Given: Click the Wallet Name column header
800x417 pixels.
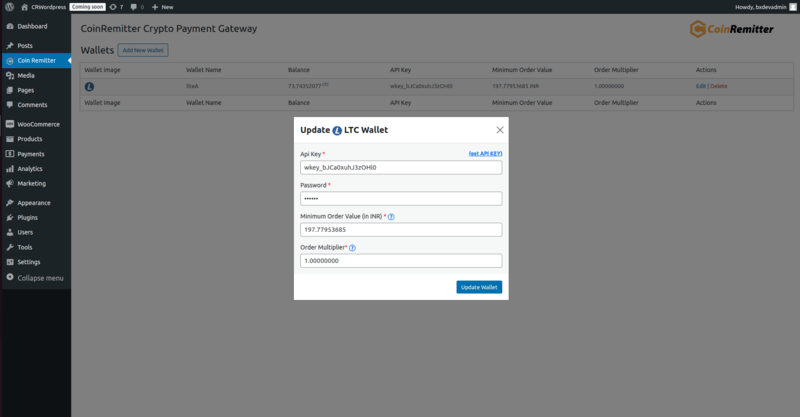Looking at the screenshot, I should (x=204, y=70).
